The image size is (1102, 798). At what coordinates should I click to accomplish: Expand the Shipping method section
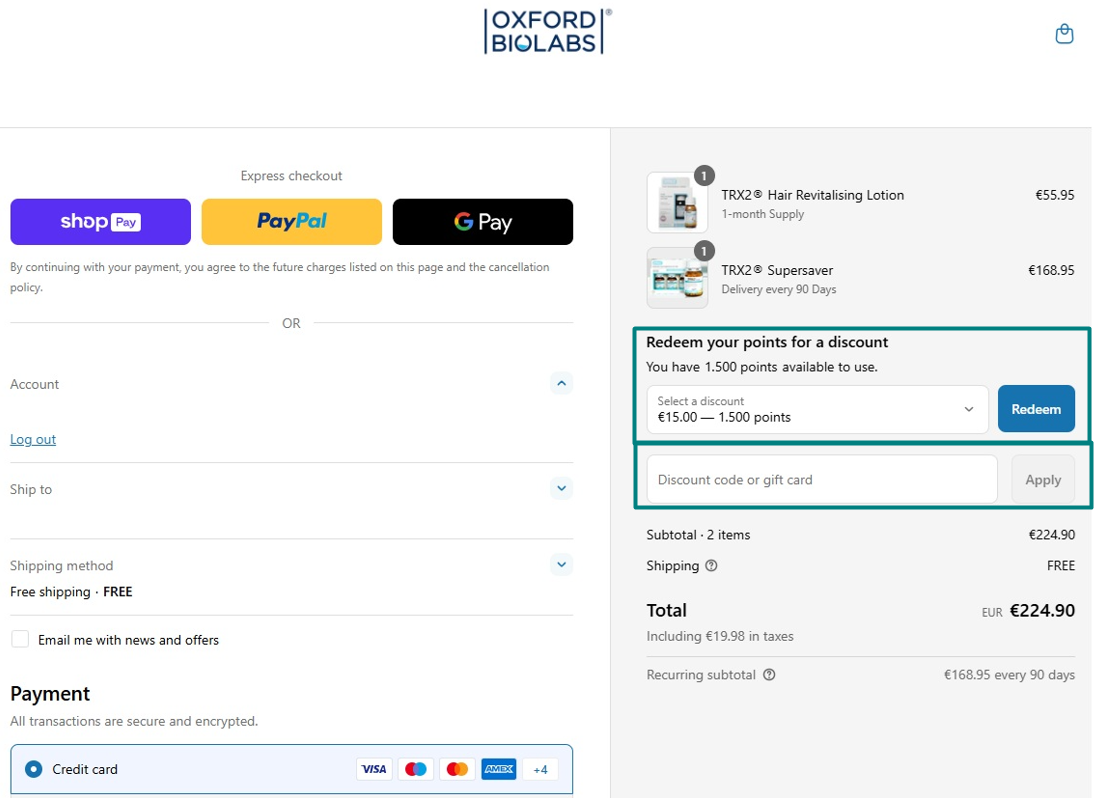(x=562, y=564)
